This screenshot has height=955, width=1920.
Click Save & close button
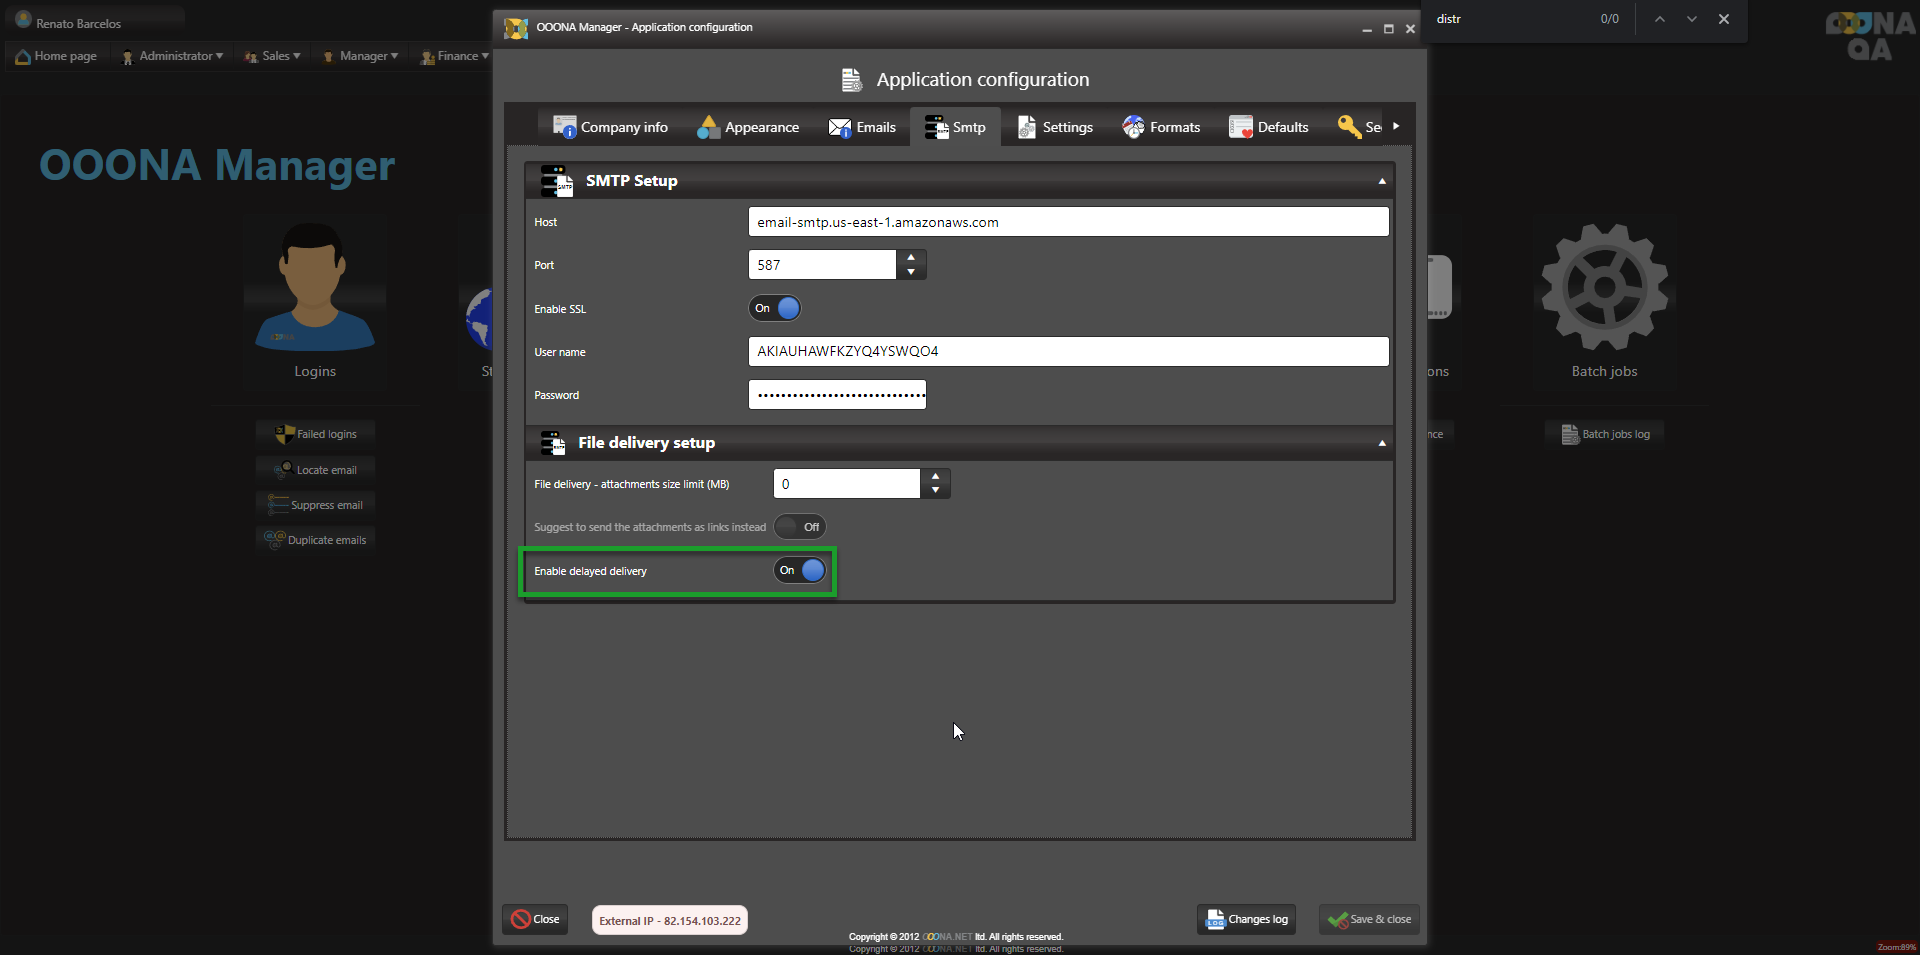pyautogui.click(x=1369, y=919)
